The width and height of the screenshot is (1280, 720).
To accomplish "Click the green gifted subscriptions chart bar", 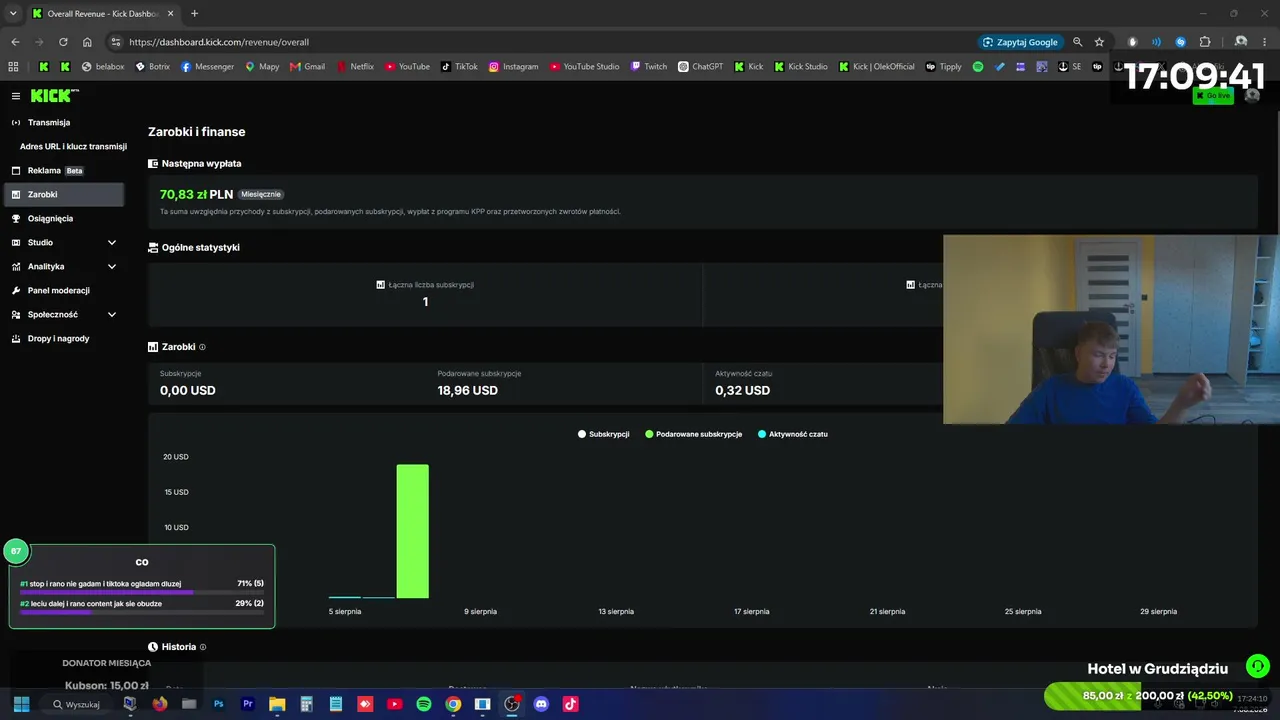I will point(412,531).
